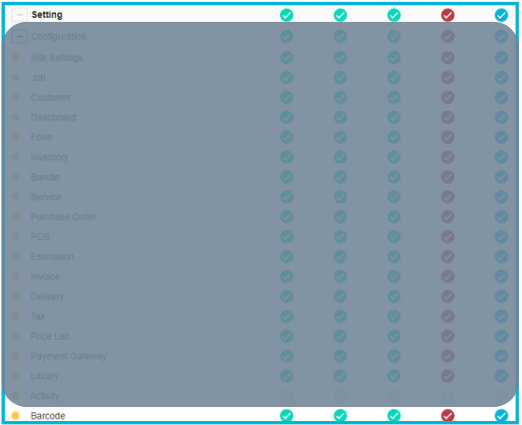
Task: Toggle the red checkmark in Setting row
Action: coord(447,15)
